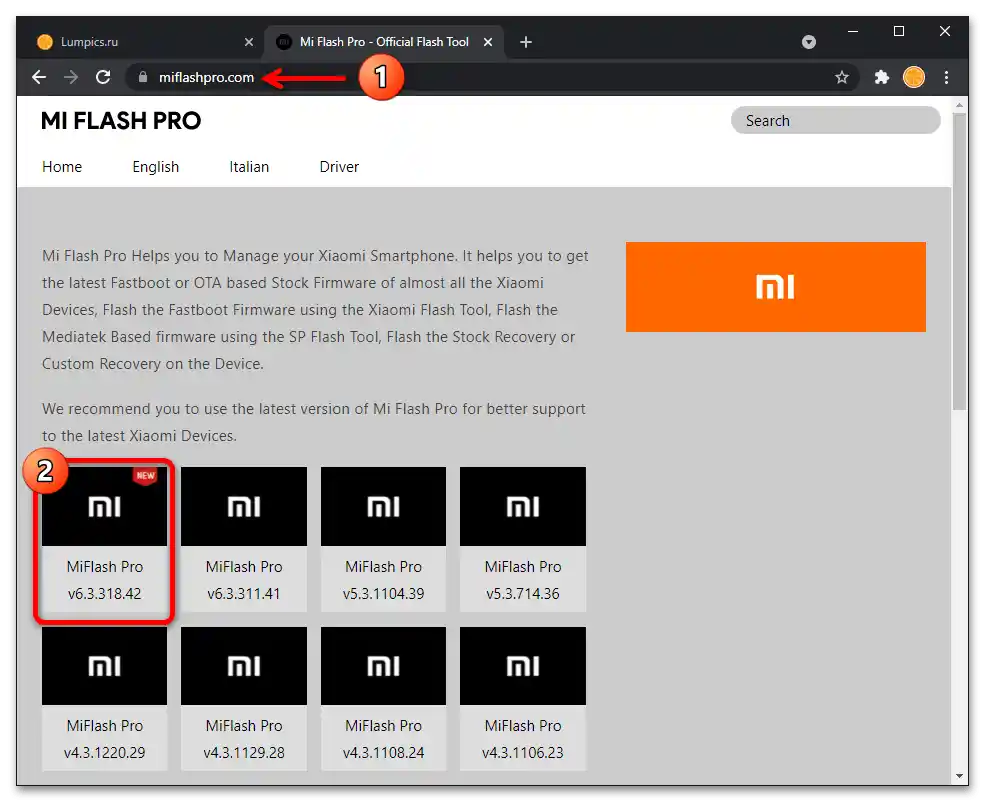
Task: View site info via padlock icon
Action: pos(143,77)
